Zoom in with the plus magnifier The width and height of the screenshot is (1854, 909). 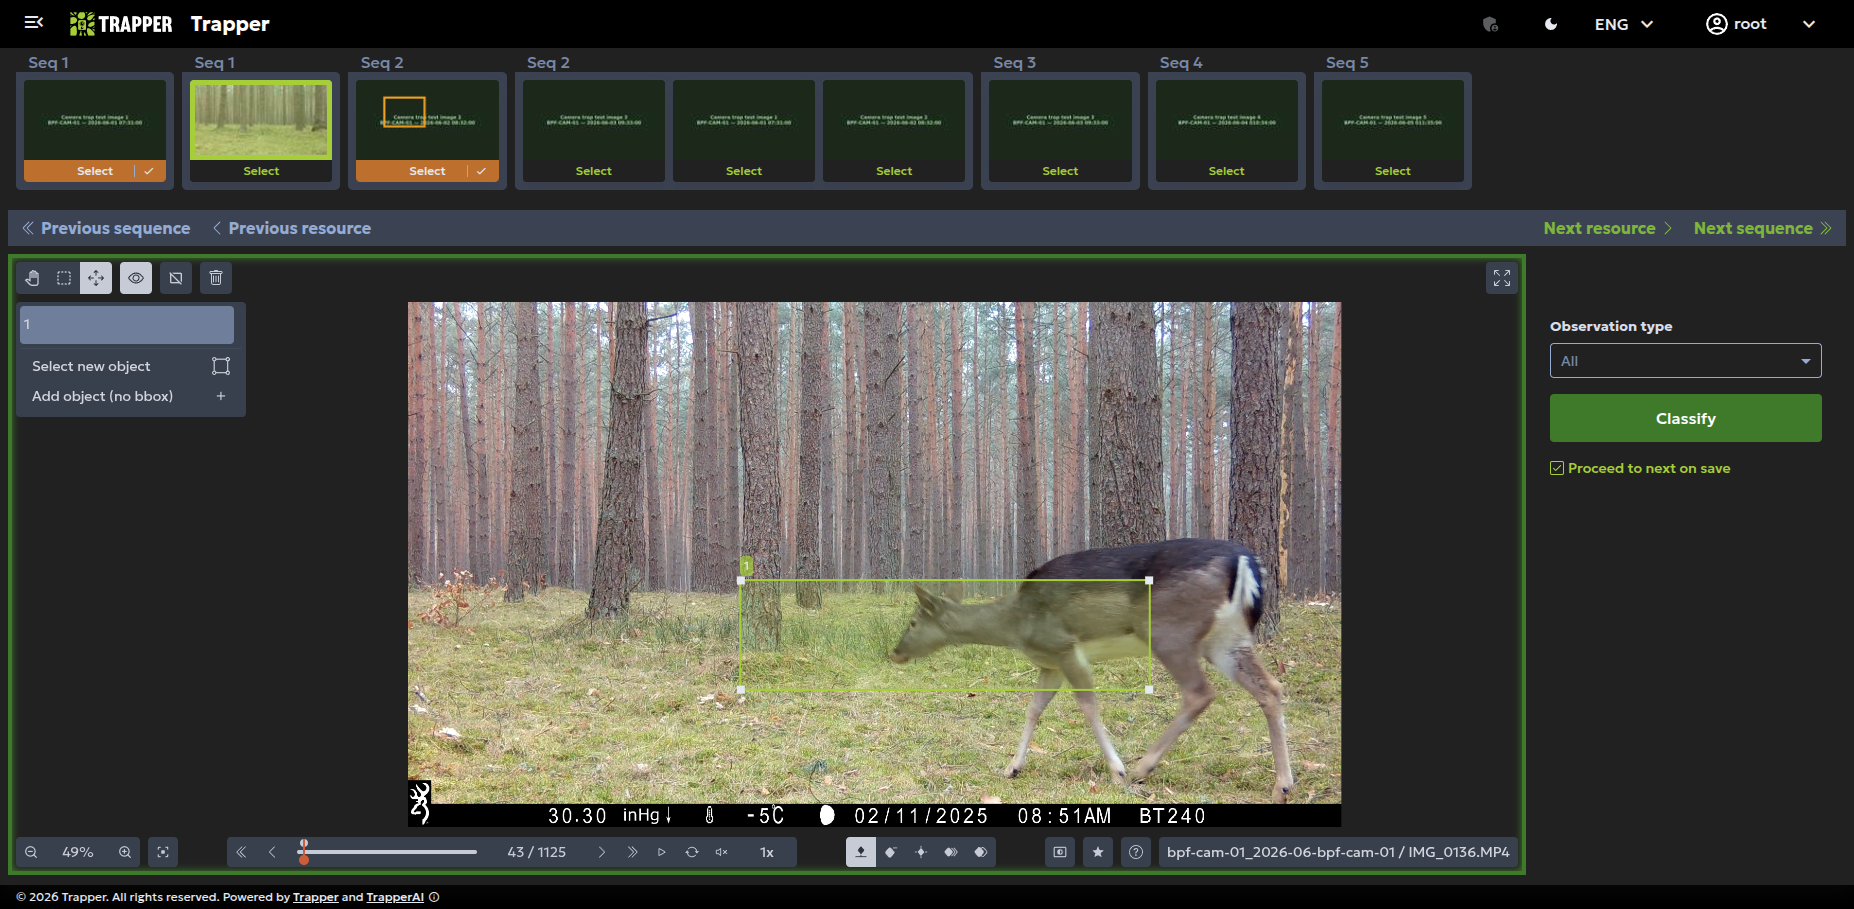125,852
